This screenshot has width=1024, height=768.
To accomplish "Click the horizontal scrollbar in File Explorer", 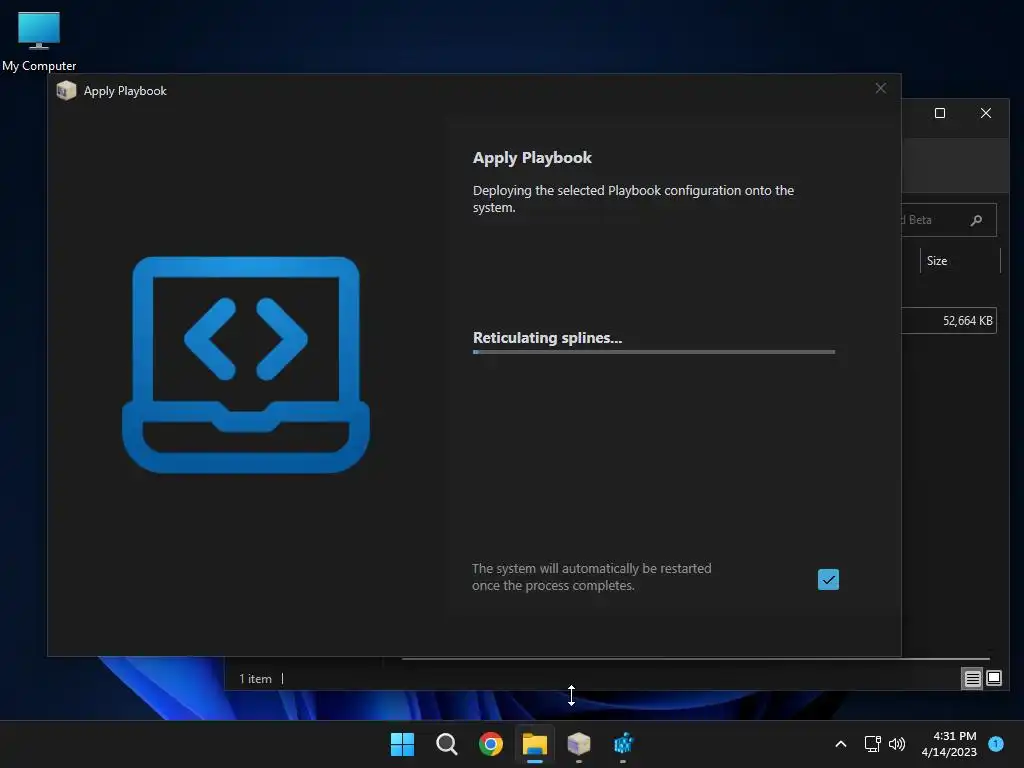I will pos(696,659).
